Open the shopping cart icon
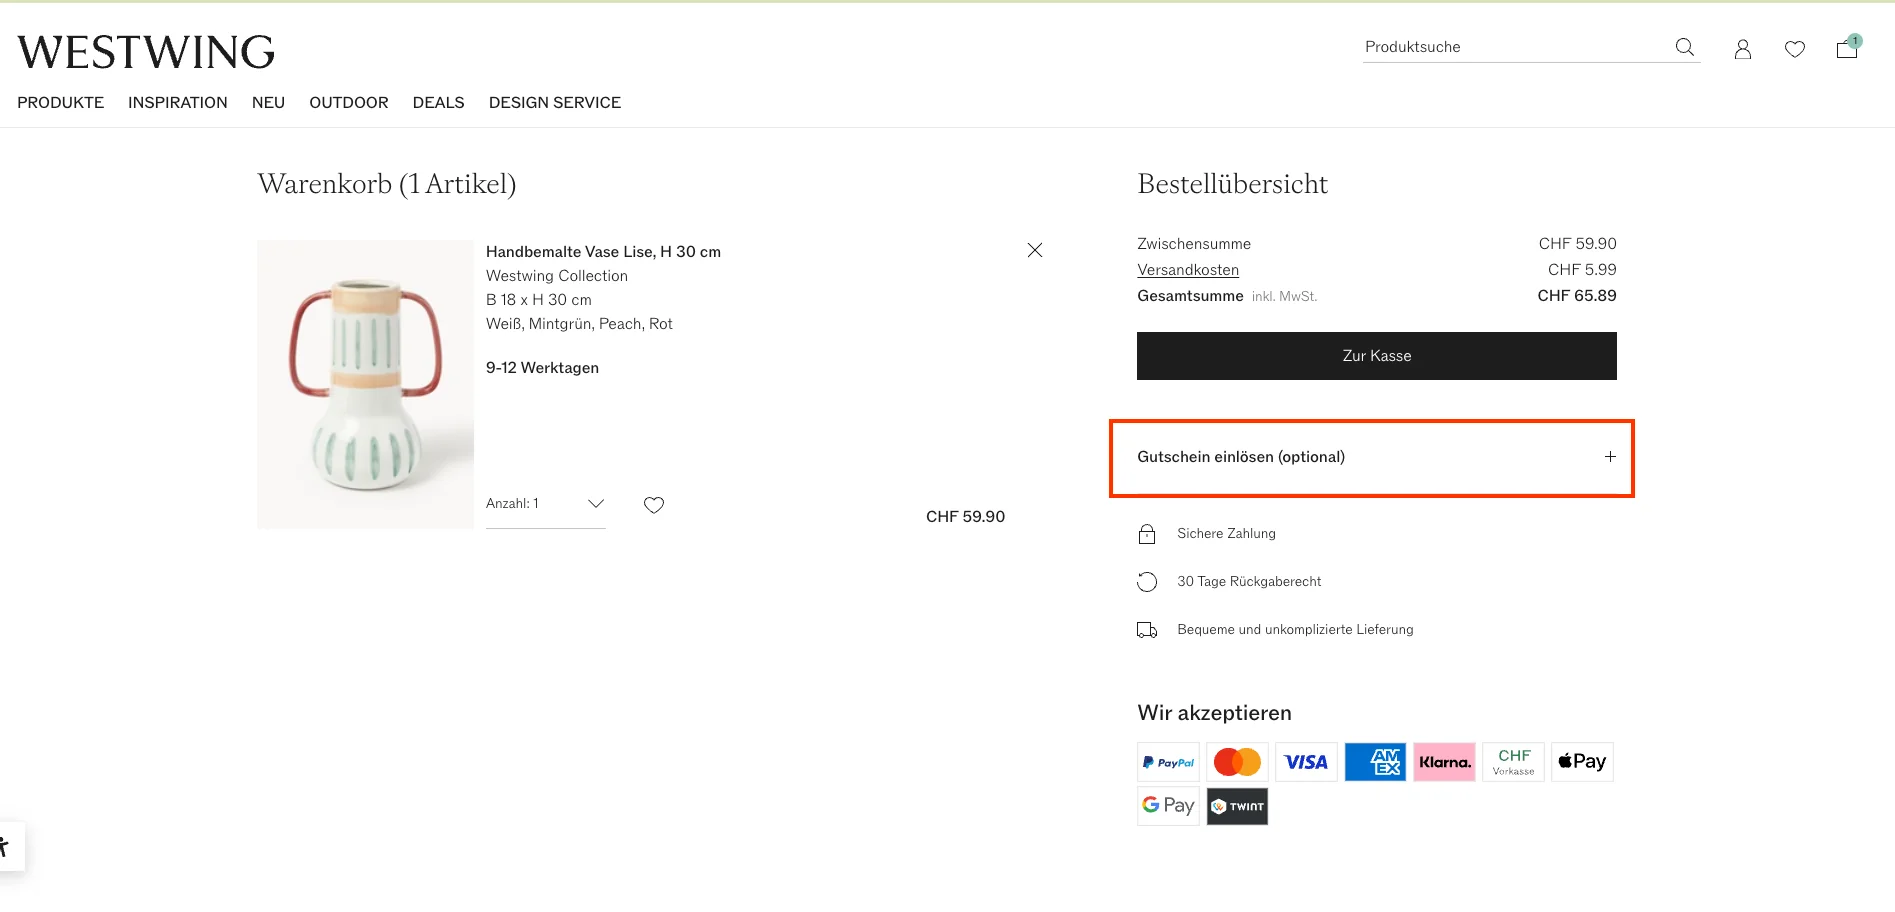 coord(1848,47)
